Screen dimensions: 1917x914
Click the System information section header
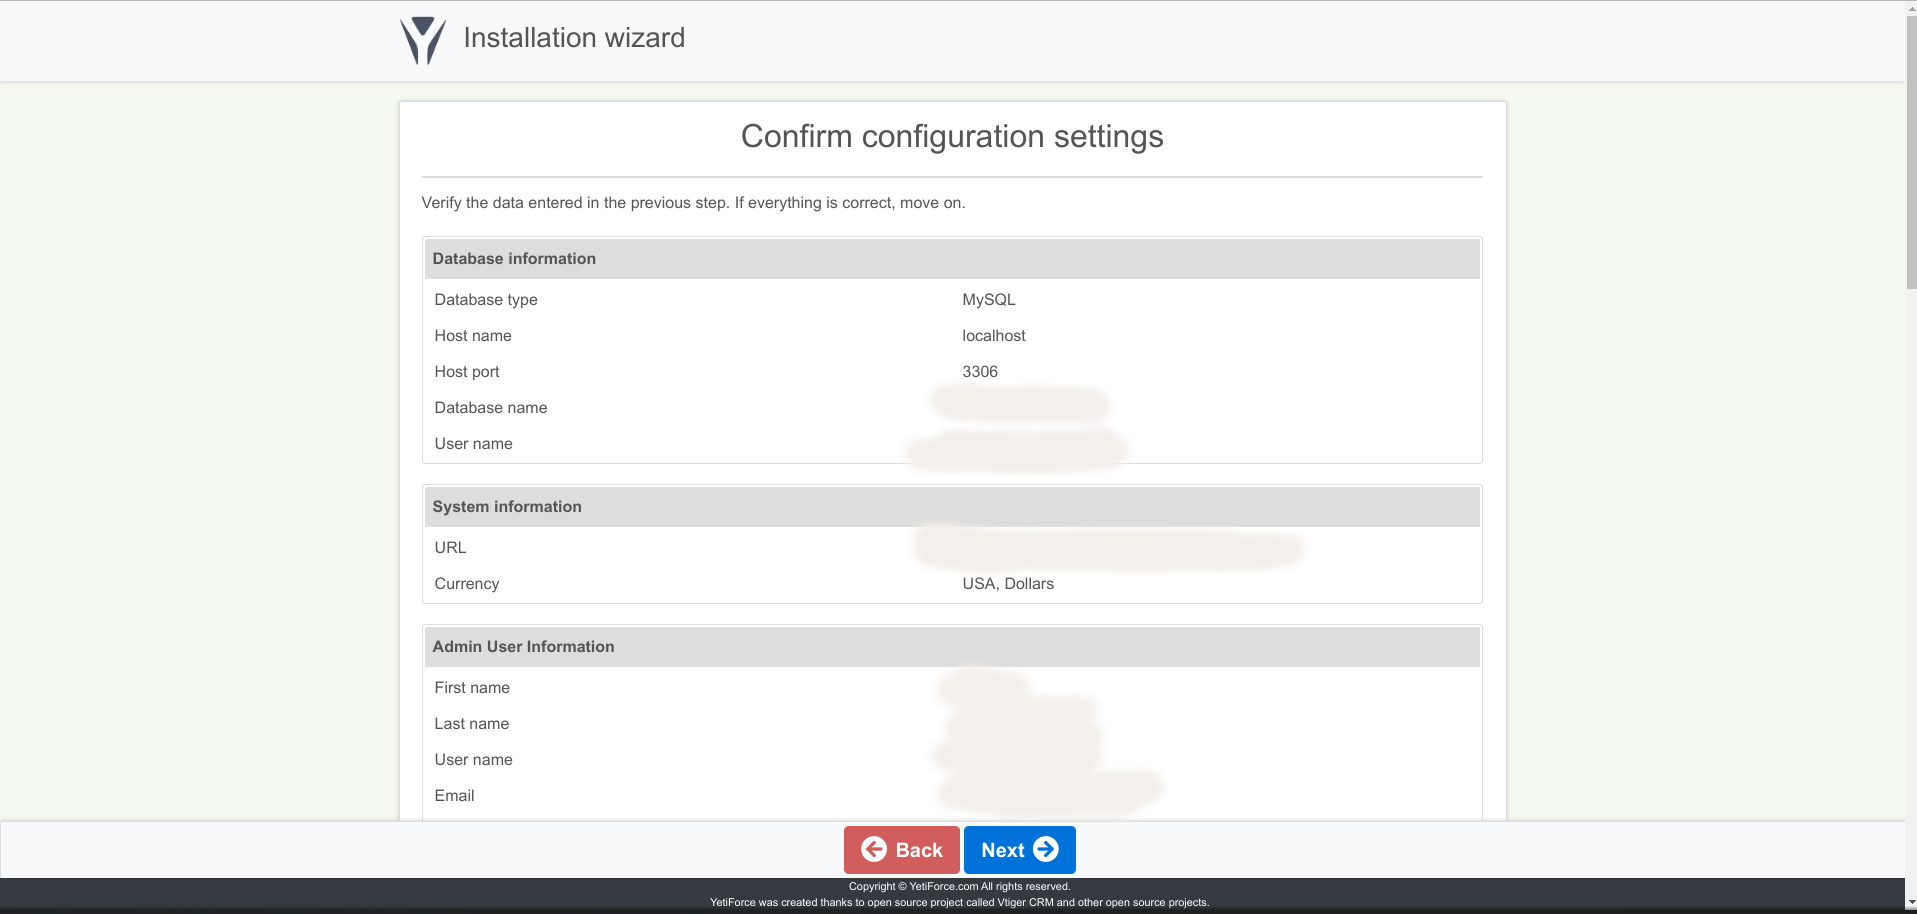point(952,507)
